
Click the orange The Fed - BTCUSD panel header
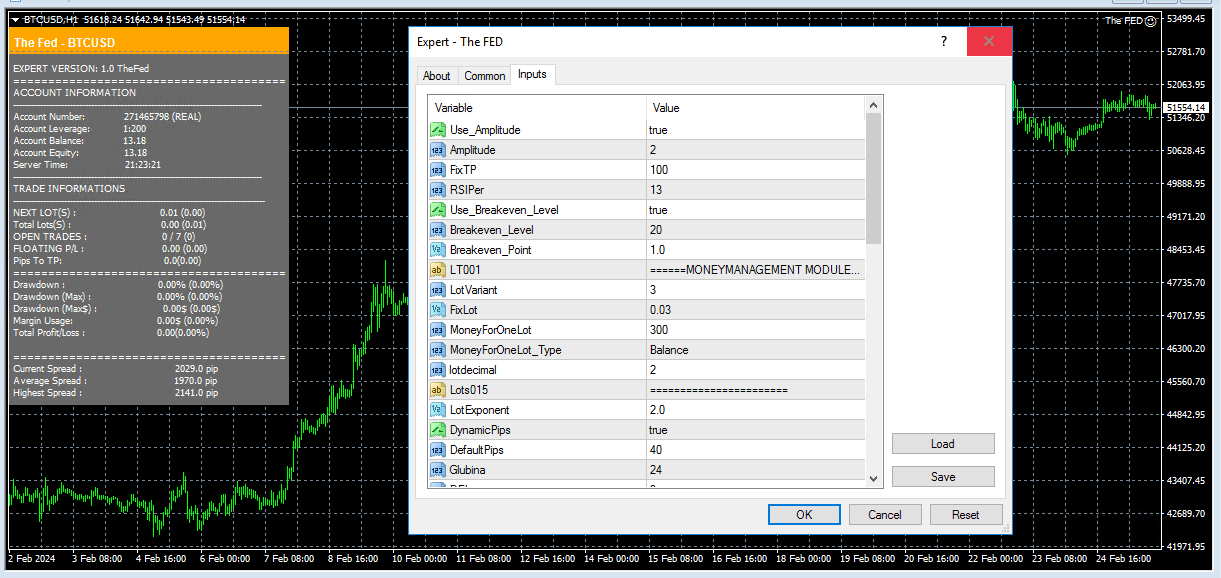(x=148, y=42)
